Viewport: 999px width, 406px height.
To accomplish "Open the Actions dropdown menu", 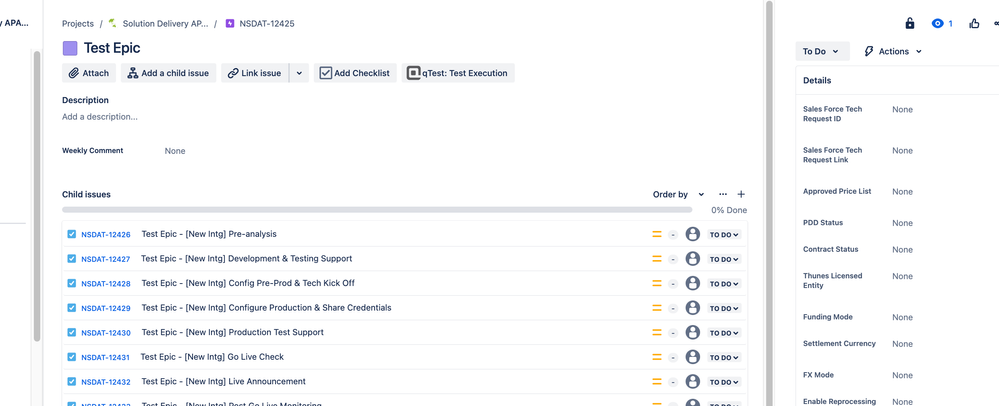I will [x=893, y=52].
